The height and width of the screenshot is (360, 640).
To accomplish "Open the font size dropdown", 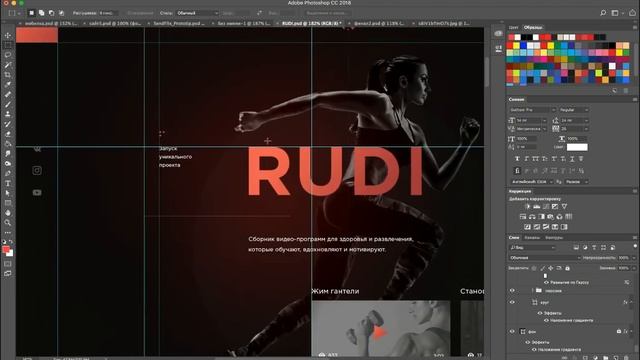I will [x=531, y=121].
